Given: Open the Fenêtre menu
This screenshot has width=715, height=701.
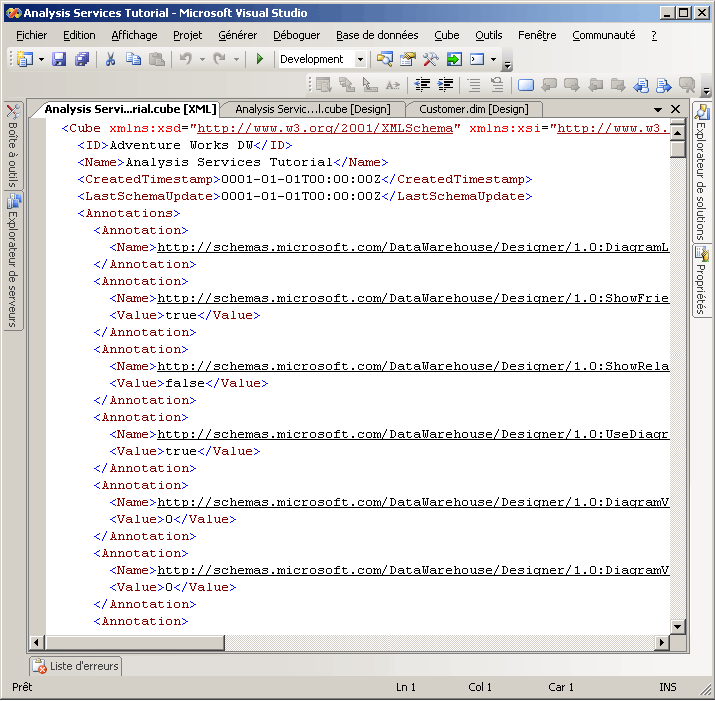Looking at the screenshot, I should click(x=537, y=35).
